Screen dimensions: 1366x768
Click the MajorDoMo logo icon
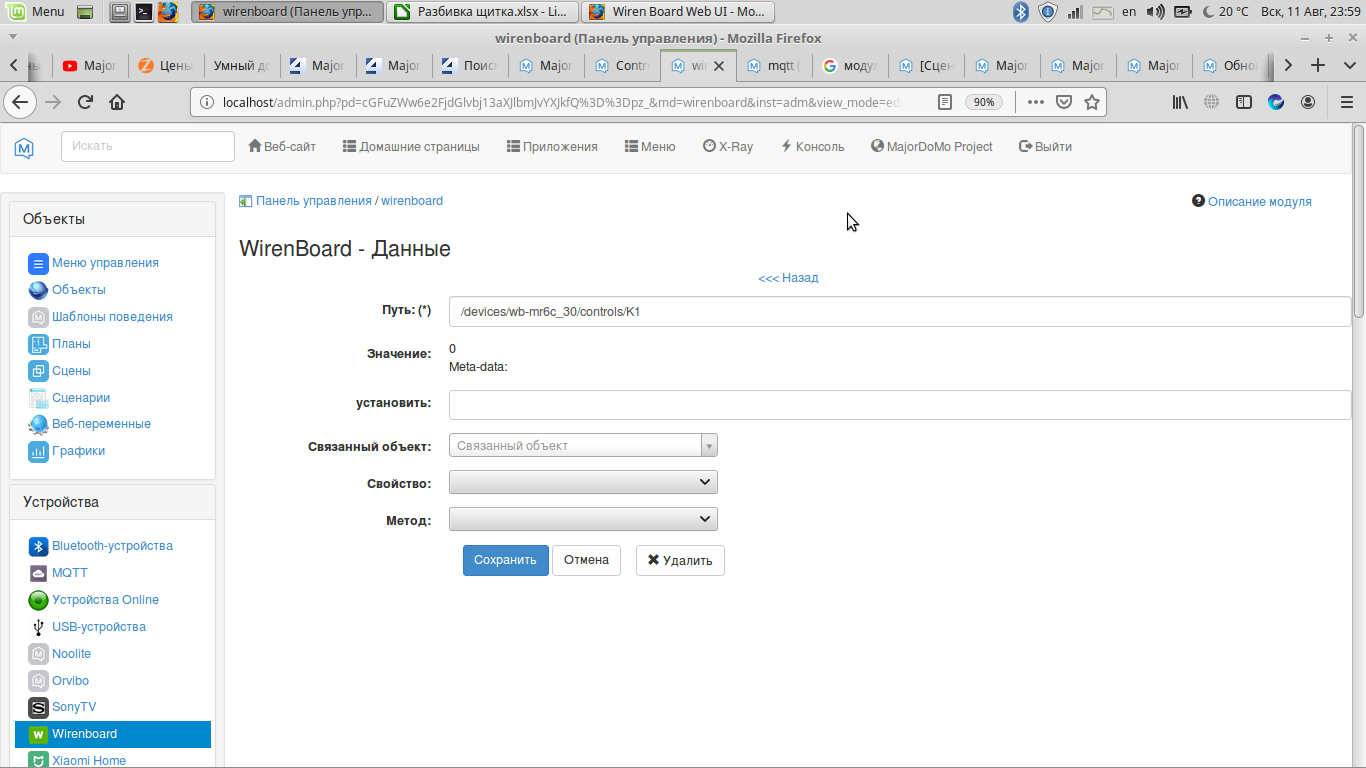pyautogui.click(x=24, y=147)
